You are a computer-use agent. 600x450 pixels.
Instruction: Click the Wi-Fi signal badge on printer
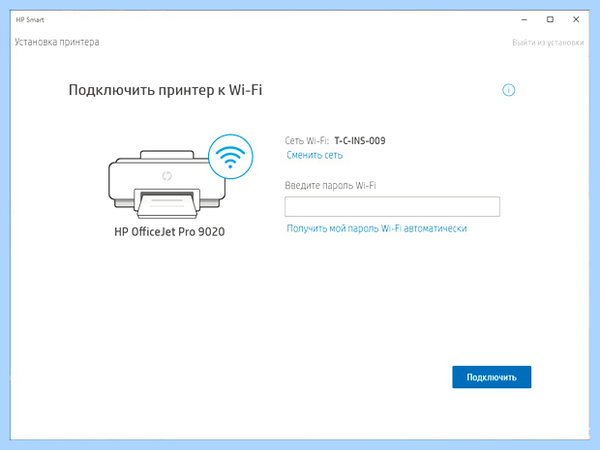pos(230,157)
